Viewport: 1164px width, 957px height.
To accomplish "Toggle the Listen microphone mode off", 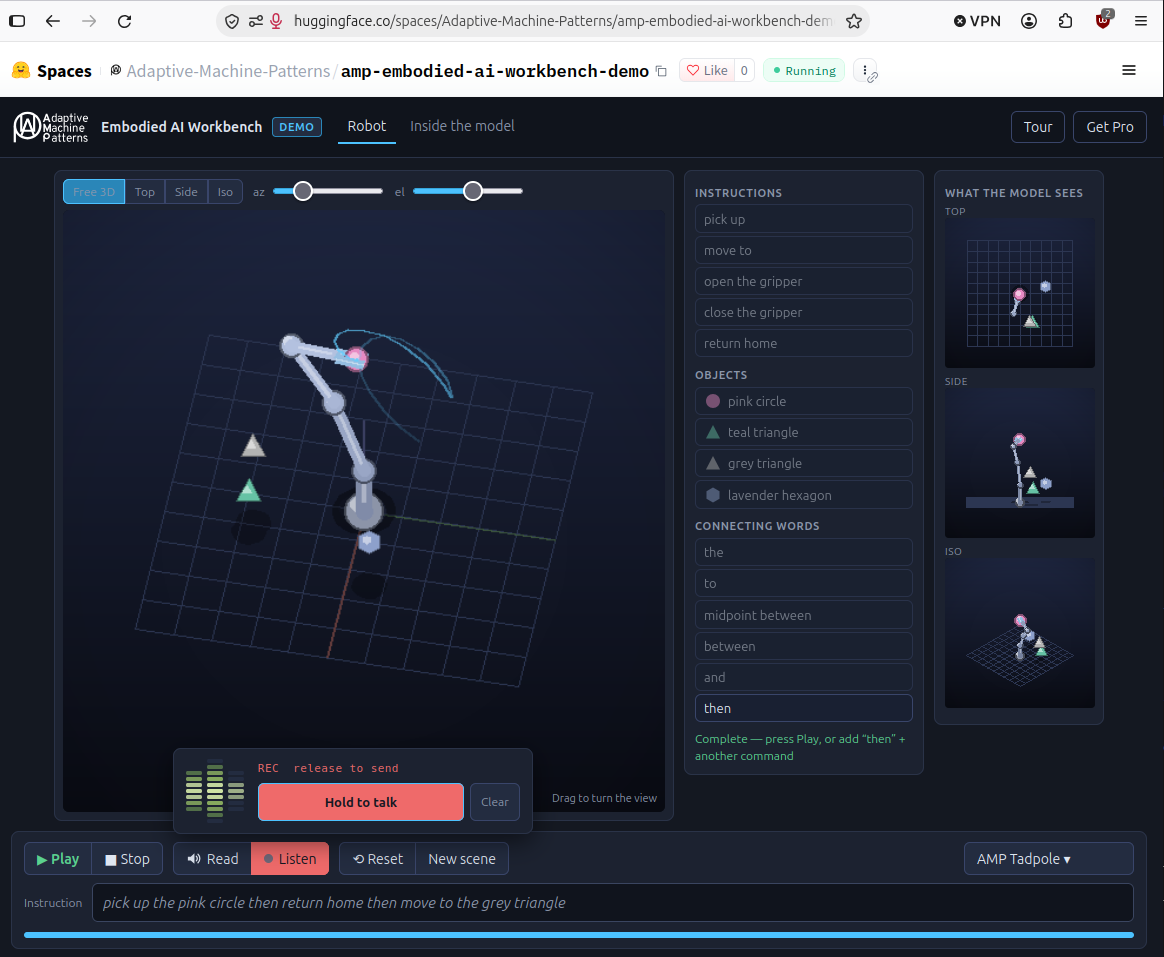I will pos(290,859).
